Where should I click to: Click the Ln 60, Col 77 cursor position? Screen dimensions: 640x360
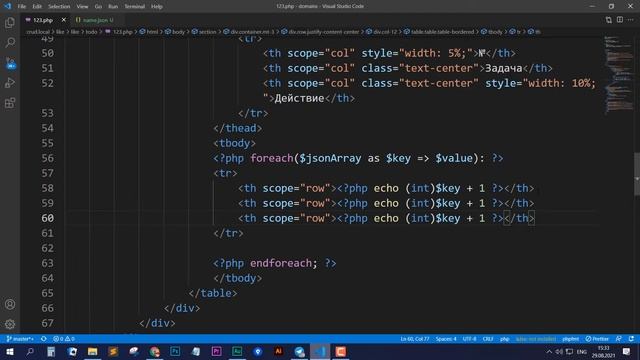point(415,339)
